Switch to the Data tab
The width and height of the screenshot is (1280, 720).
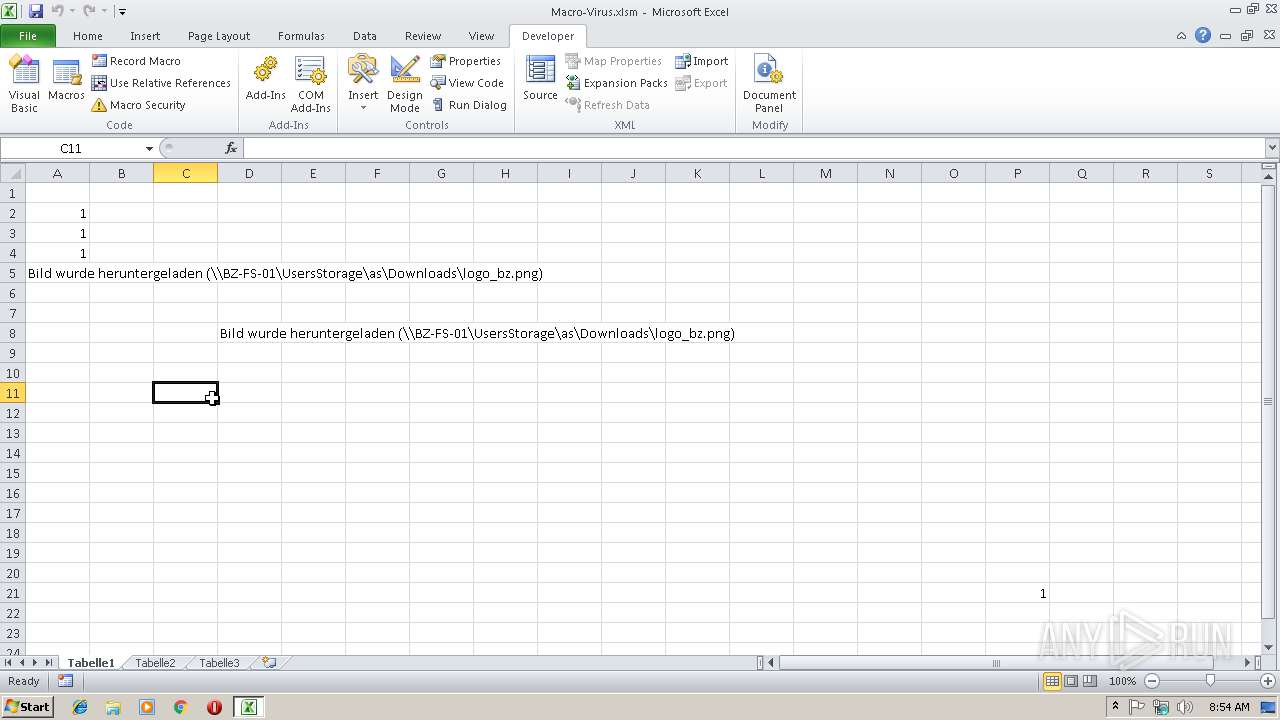(365, 36)
